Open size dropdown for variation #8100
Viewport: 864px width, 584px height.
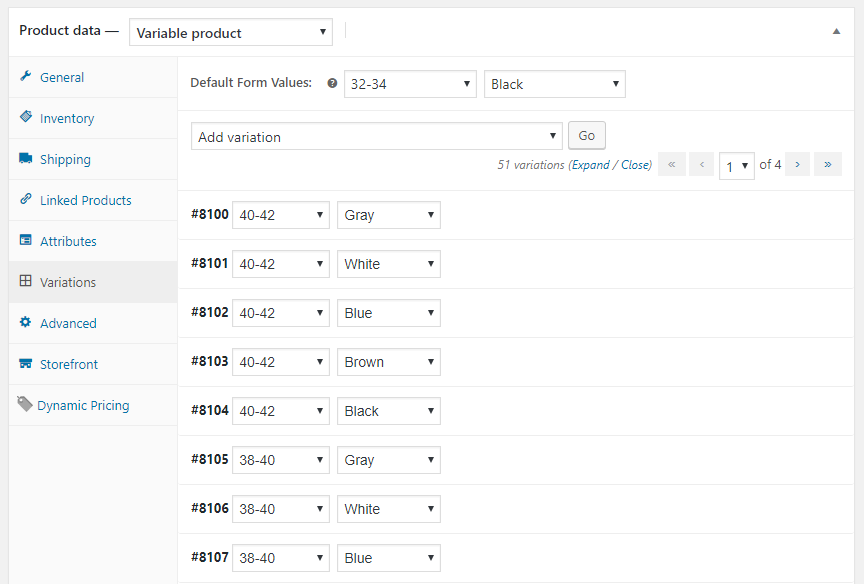tap(281, 215)
